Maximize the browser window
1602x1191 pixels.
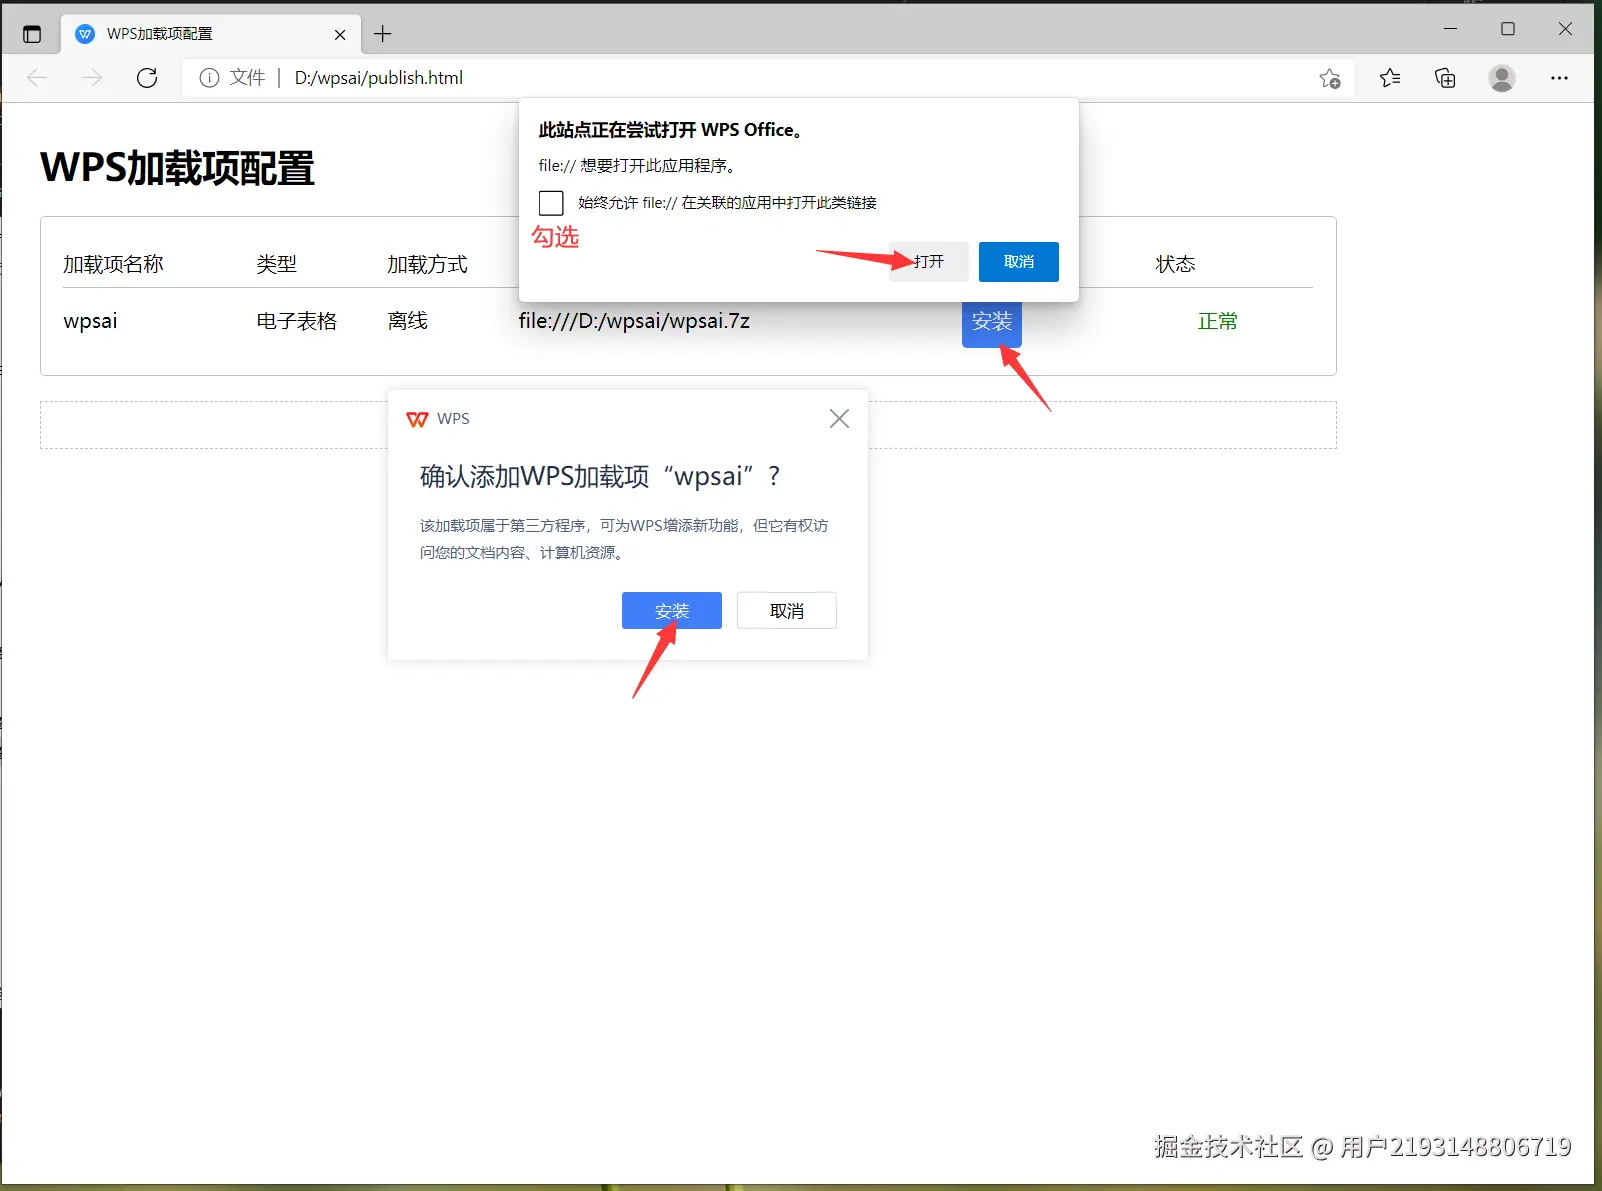click(1508, 29)
